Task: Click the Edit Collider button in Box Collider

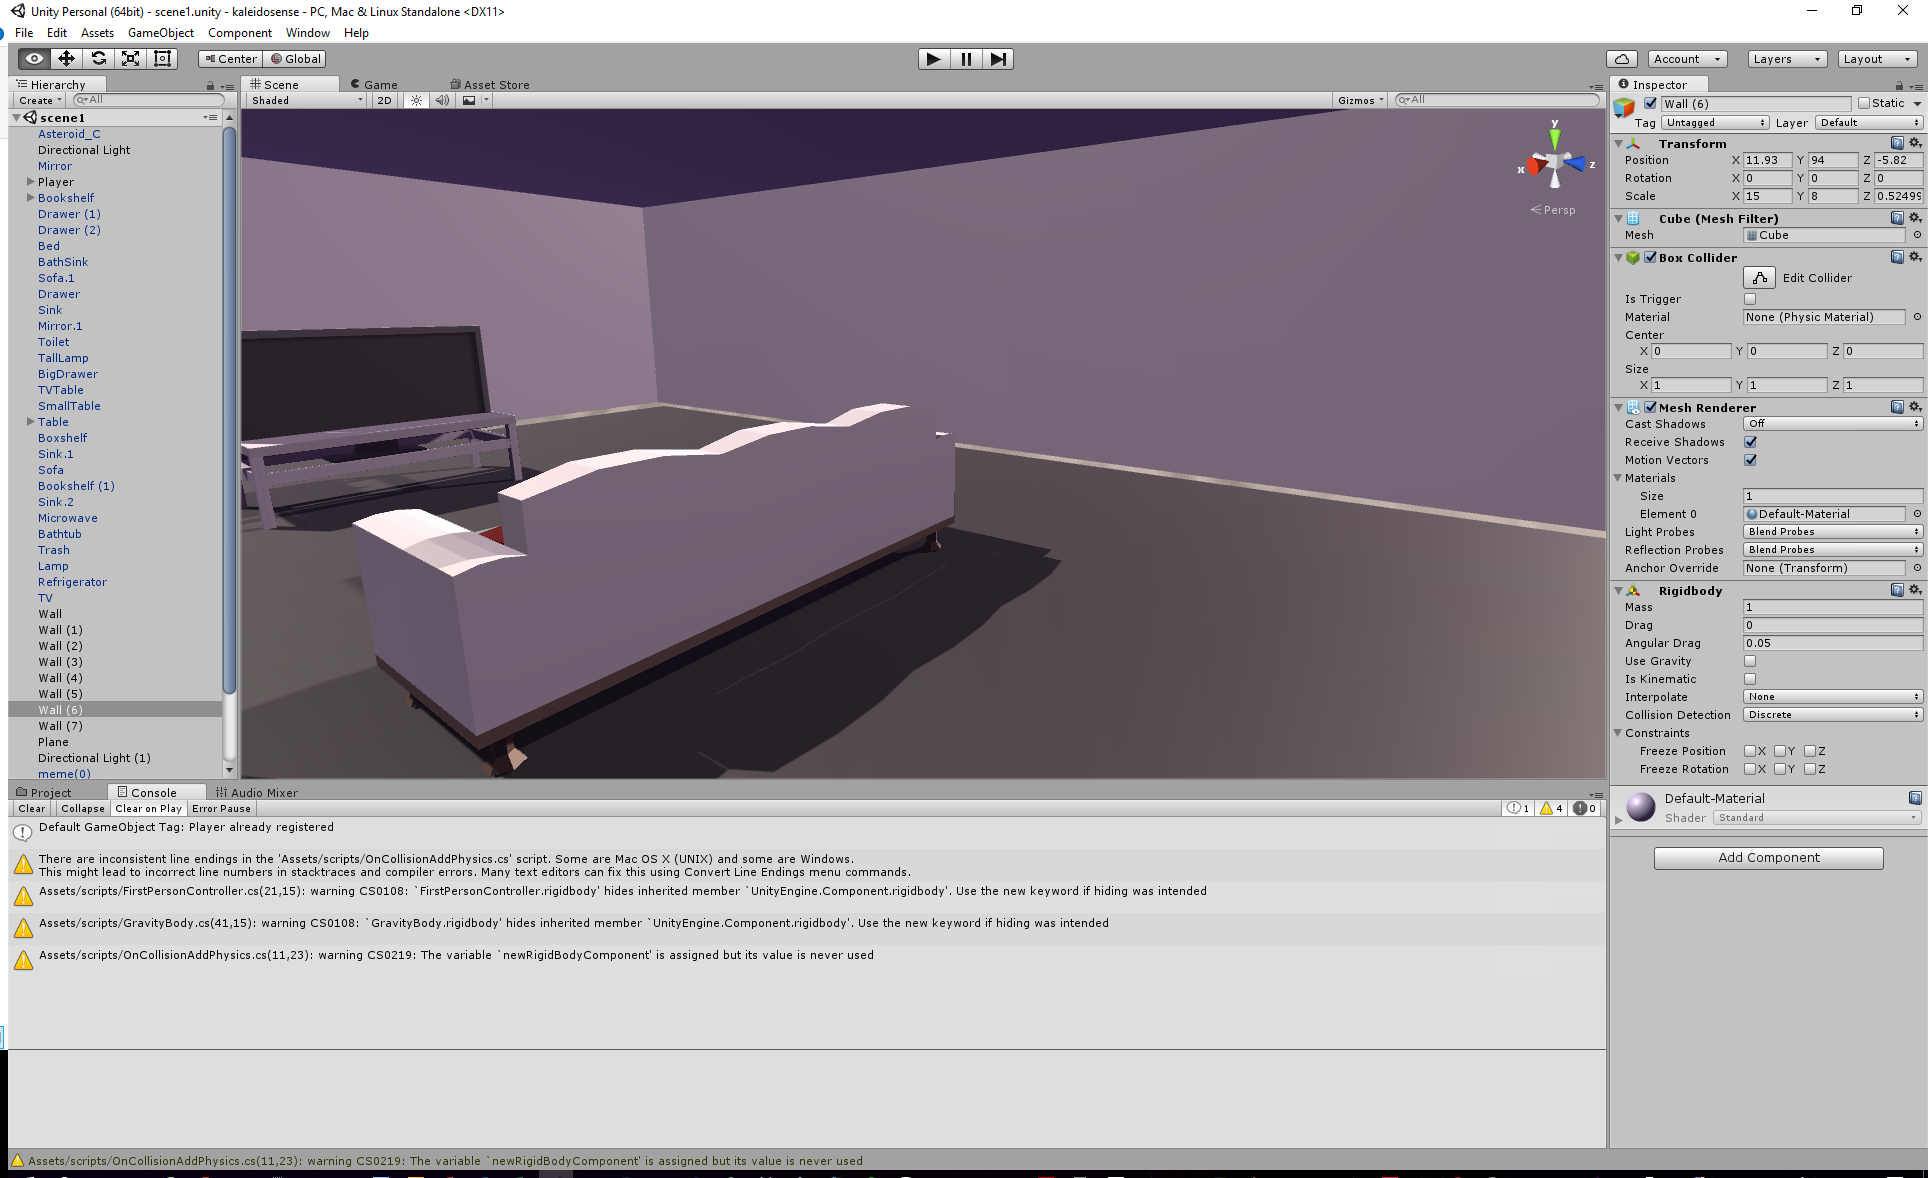Action: [x=1759, y=277]
